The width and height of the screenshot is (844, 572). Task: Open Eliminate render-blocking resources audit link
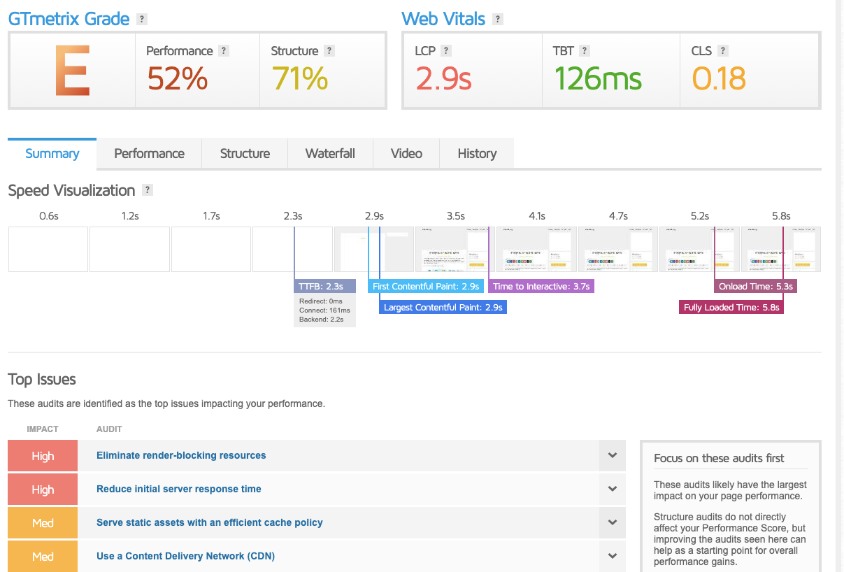pyautogui.click(x=181, y=456)
